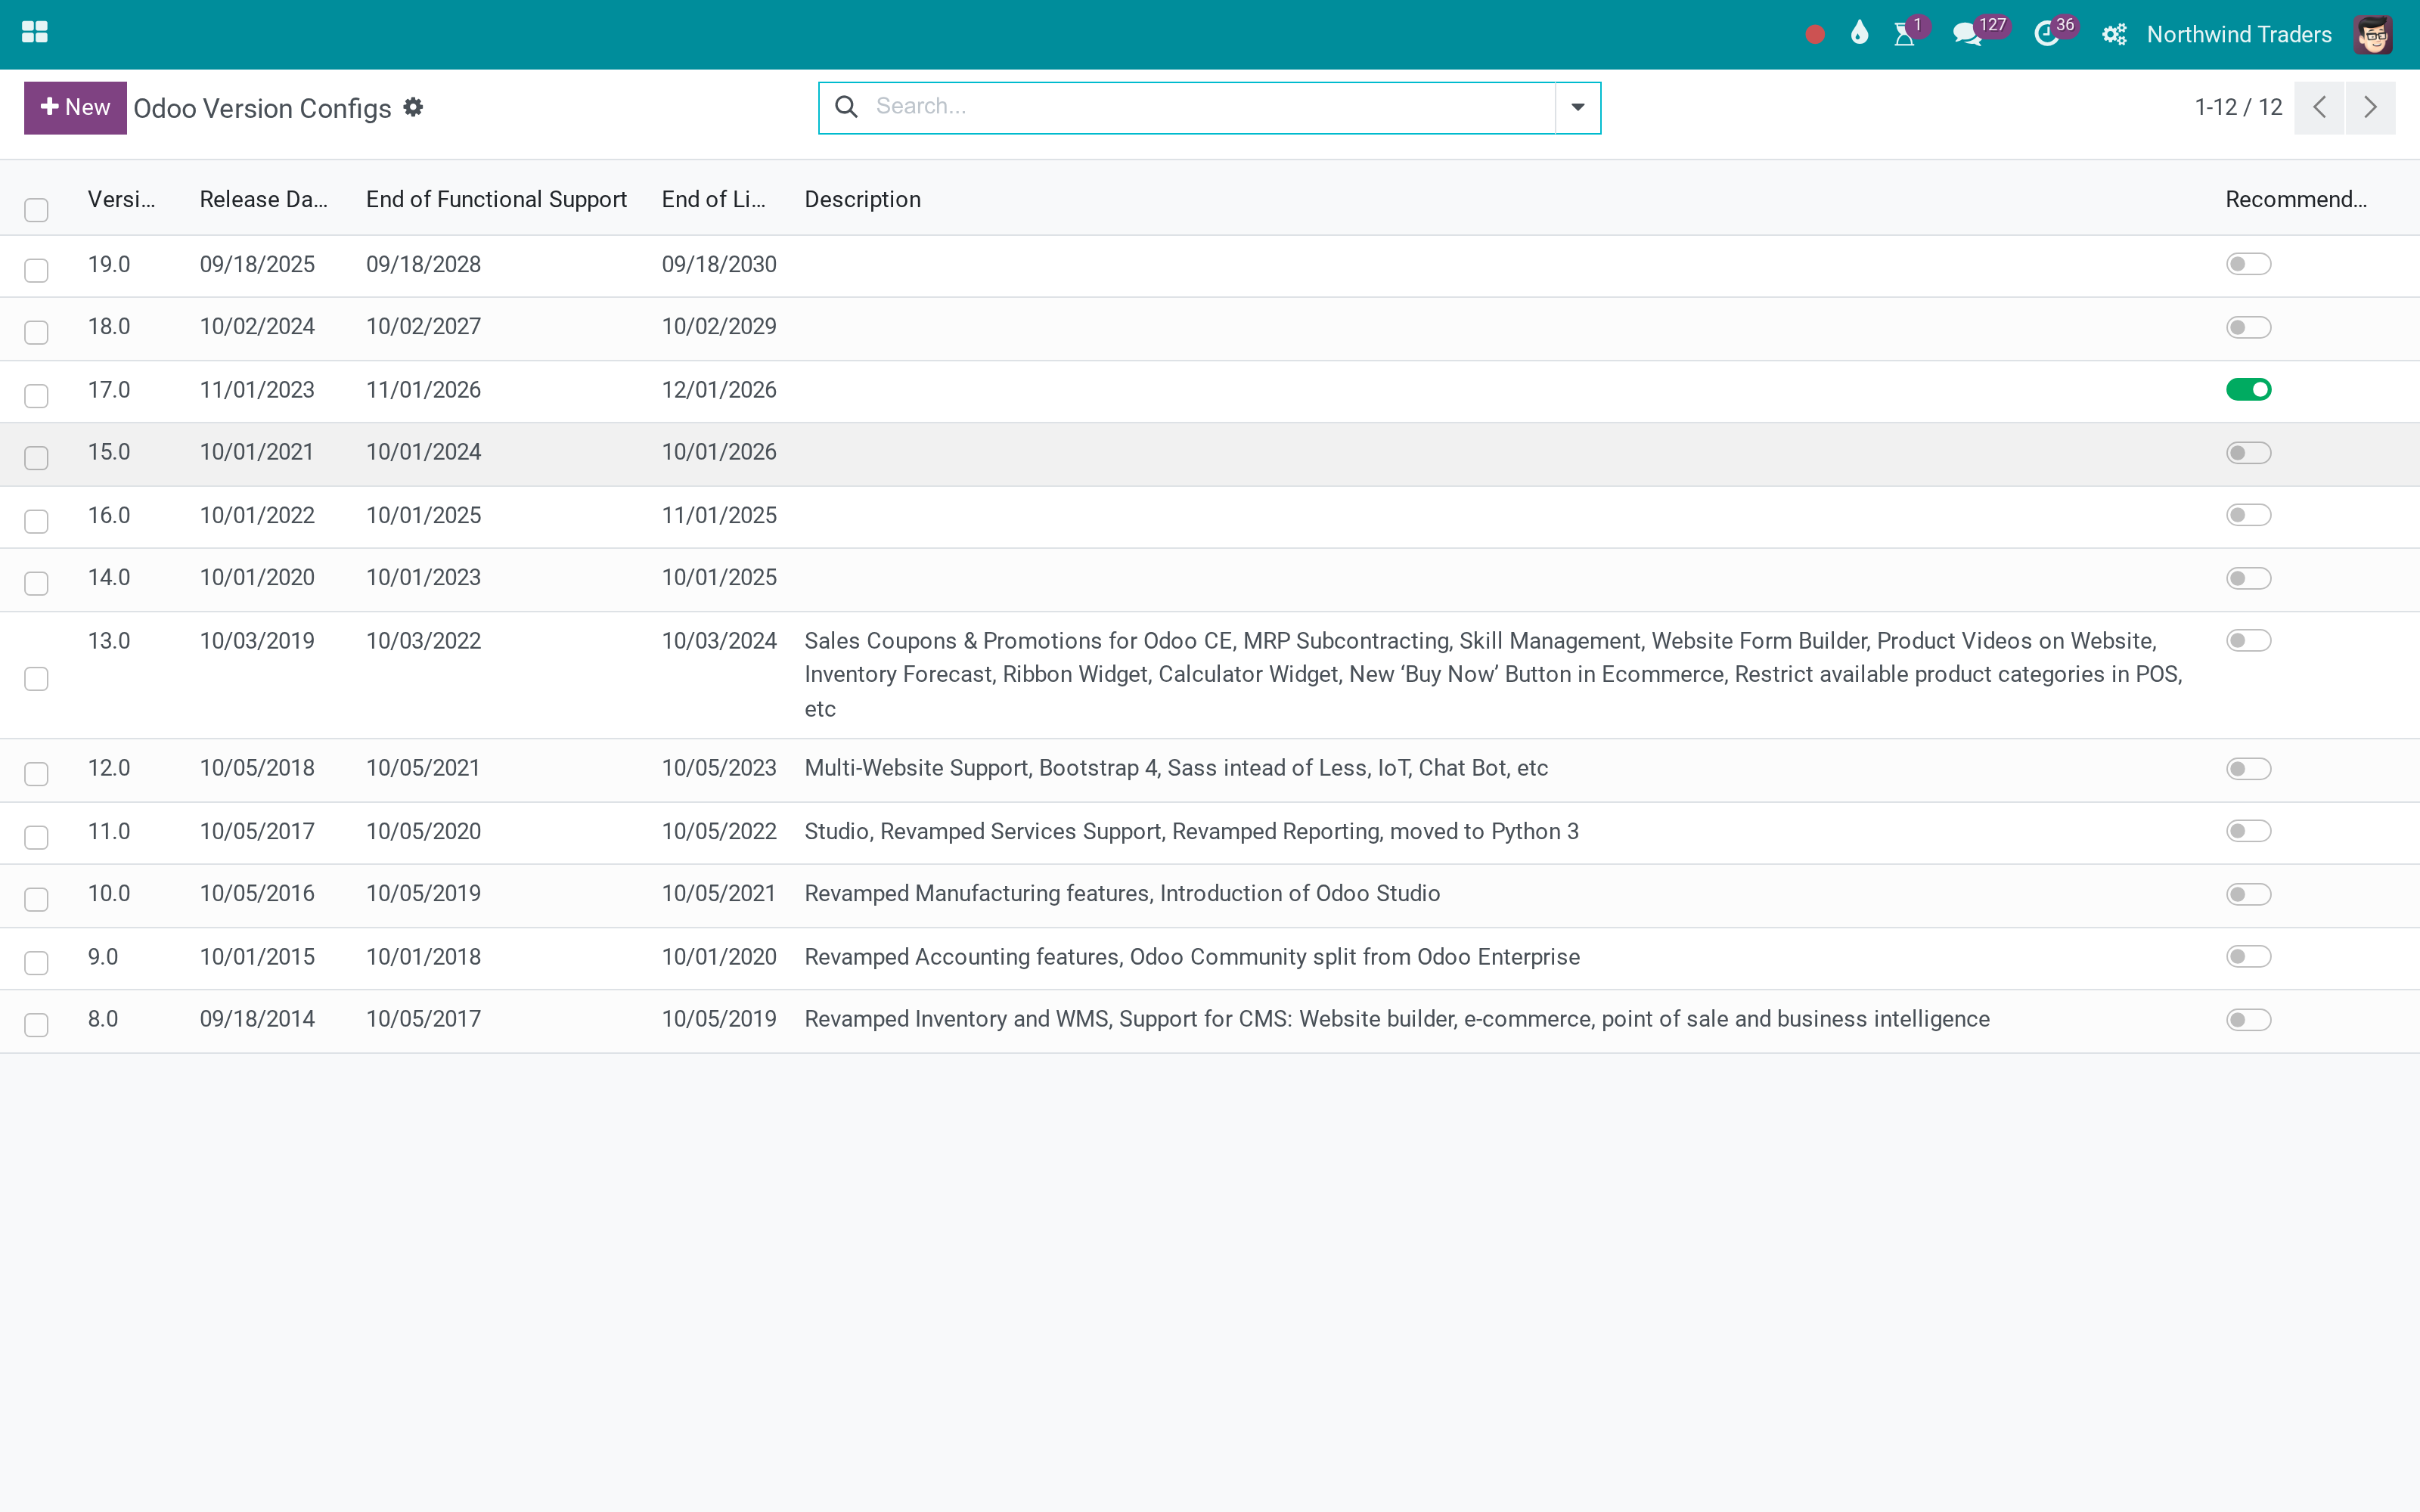The image size is (2420, 1512).
Task: Sort by the Recommended column header
Action: pos(2296,199)
